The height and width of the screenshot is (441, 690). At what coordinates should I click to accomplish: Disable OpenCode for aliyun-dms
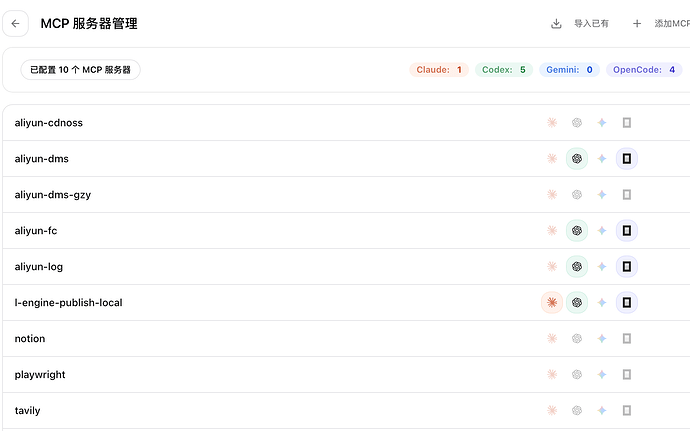tap(627, 159)
